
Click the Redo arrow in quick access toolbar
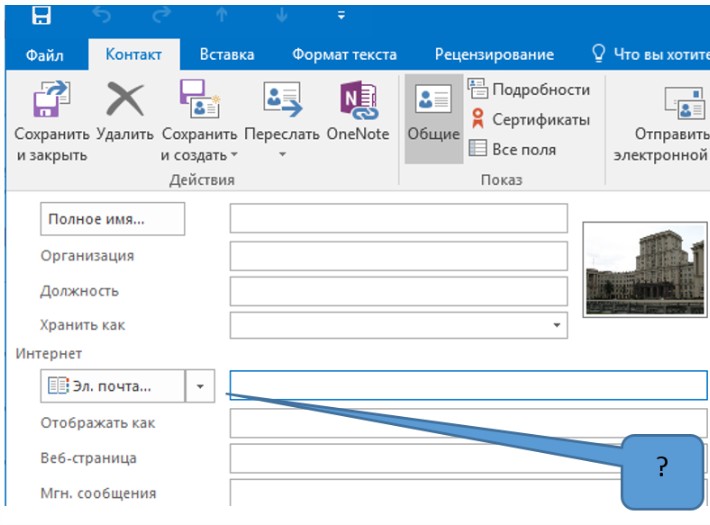(162, 15)
